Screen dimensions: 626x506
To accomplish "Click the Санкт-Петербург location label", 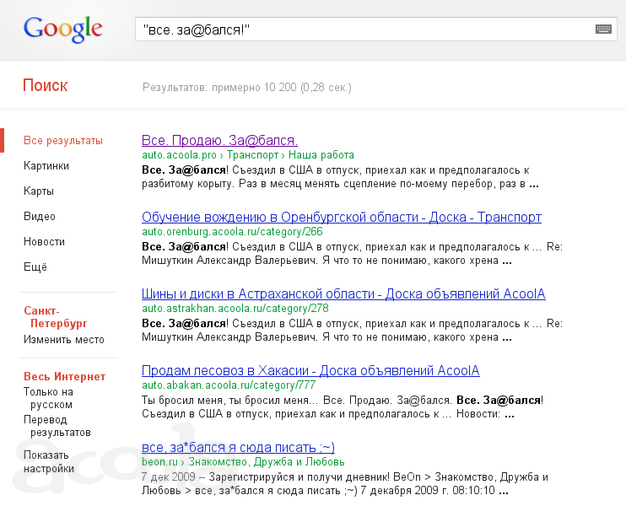I will coord(55,317).
